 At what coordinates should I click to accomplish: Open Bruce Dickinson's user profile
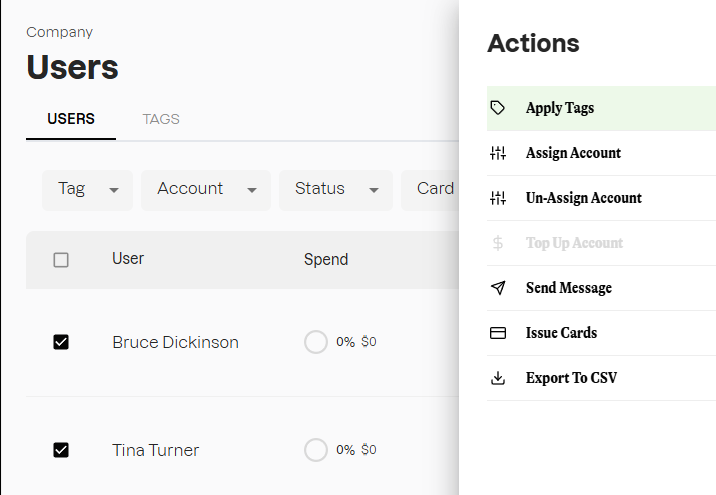click(175, 342)
